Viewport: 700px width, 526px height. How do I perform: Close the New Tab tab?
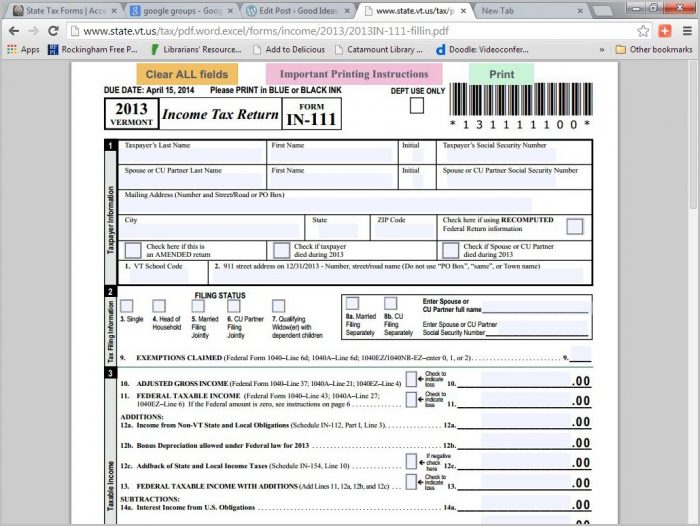click(580, 11)
